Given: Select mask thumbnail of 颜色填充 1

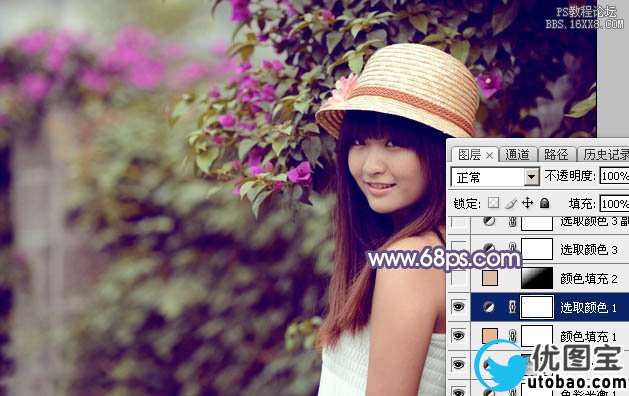Looking at the screenshot, I should (537, 335).
